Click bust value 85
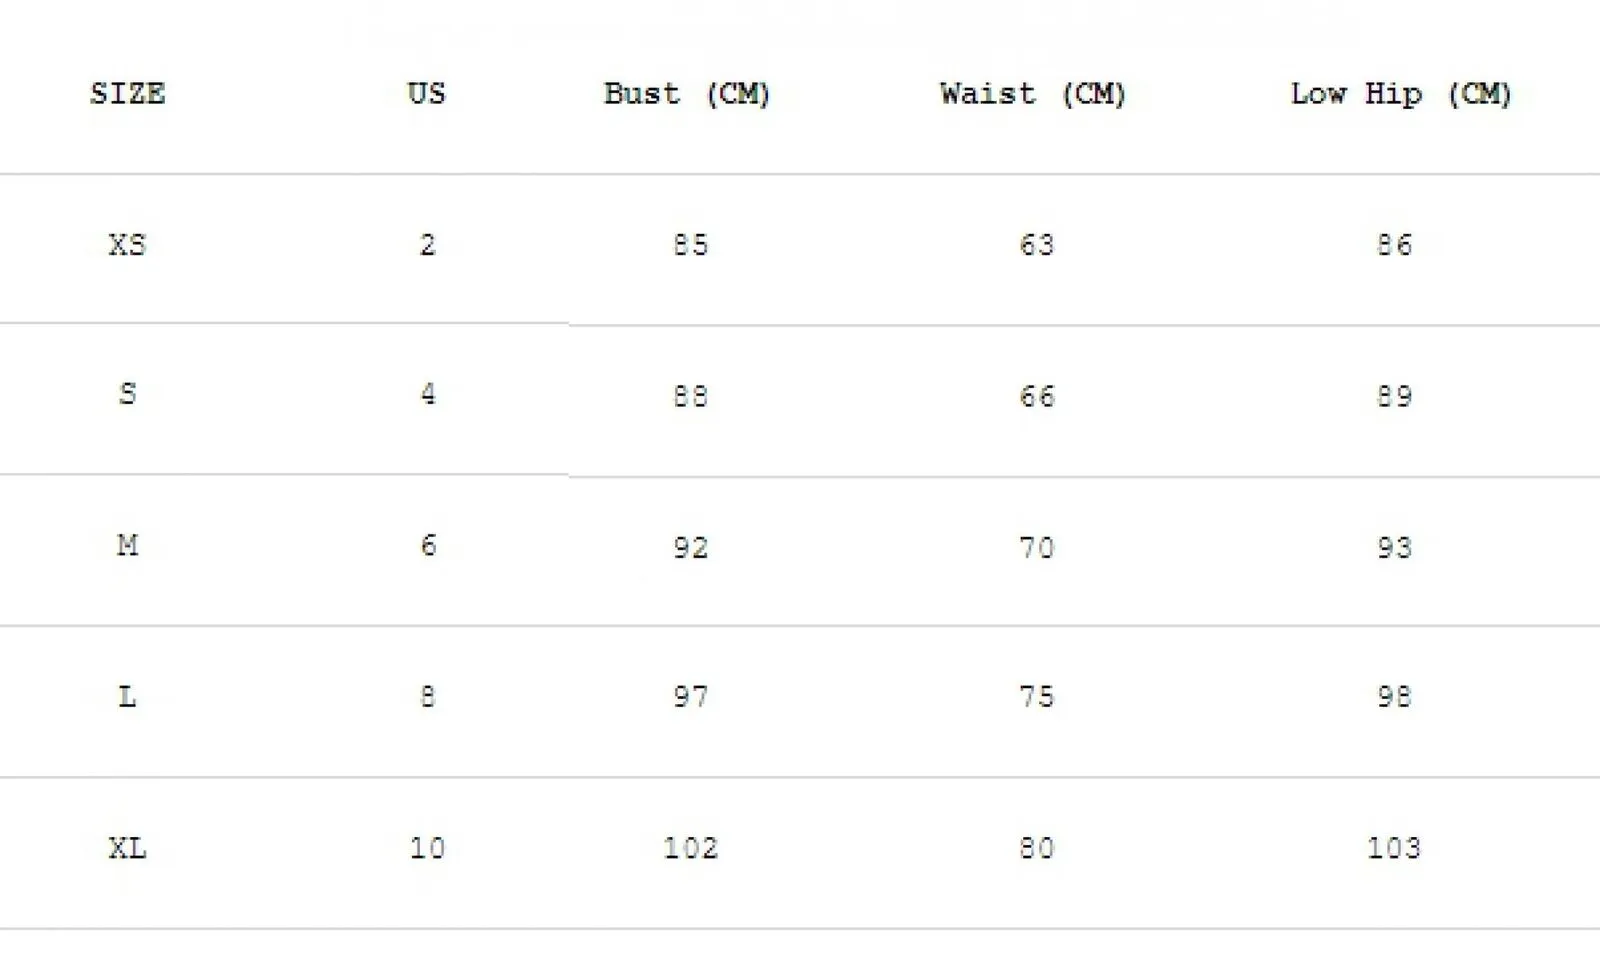 tap(690, 245)
